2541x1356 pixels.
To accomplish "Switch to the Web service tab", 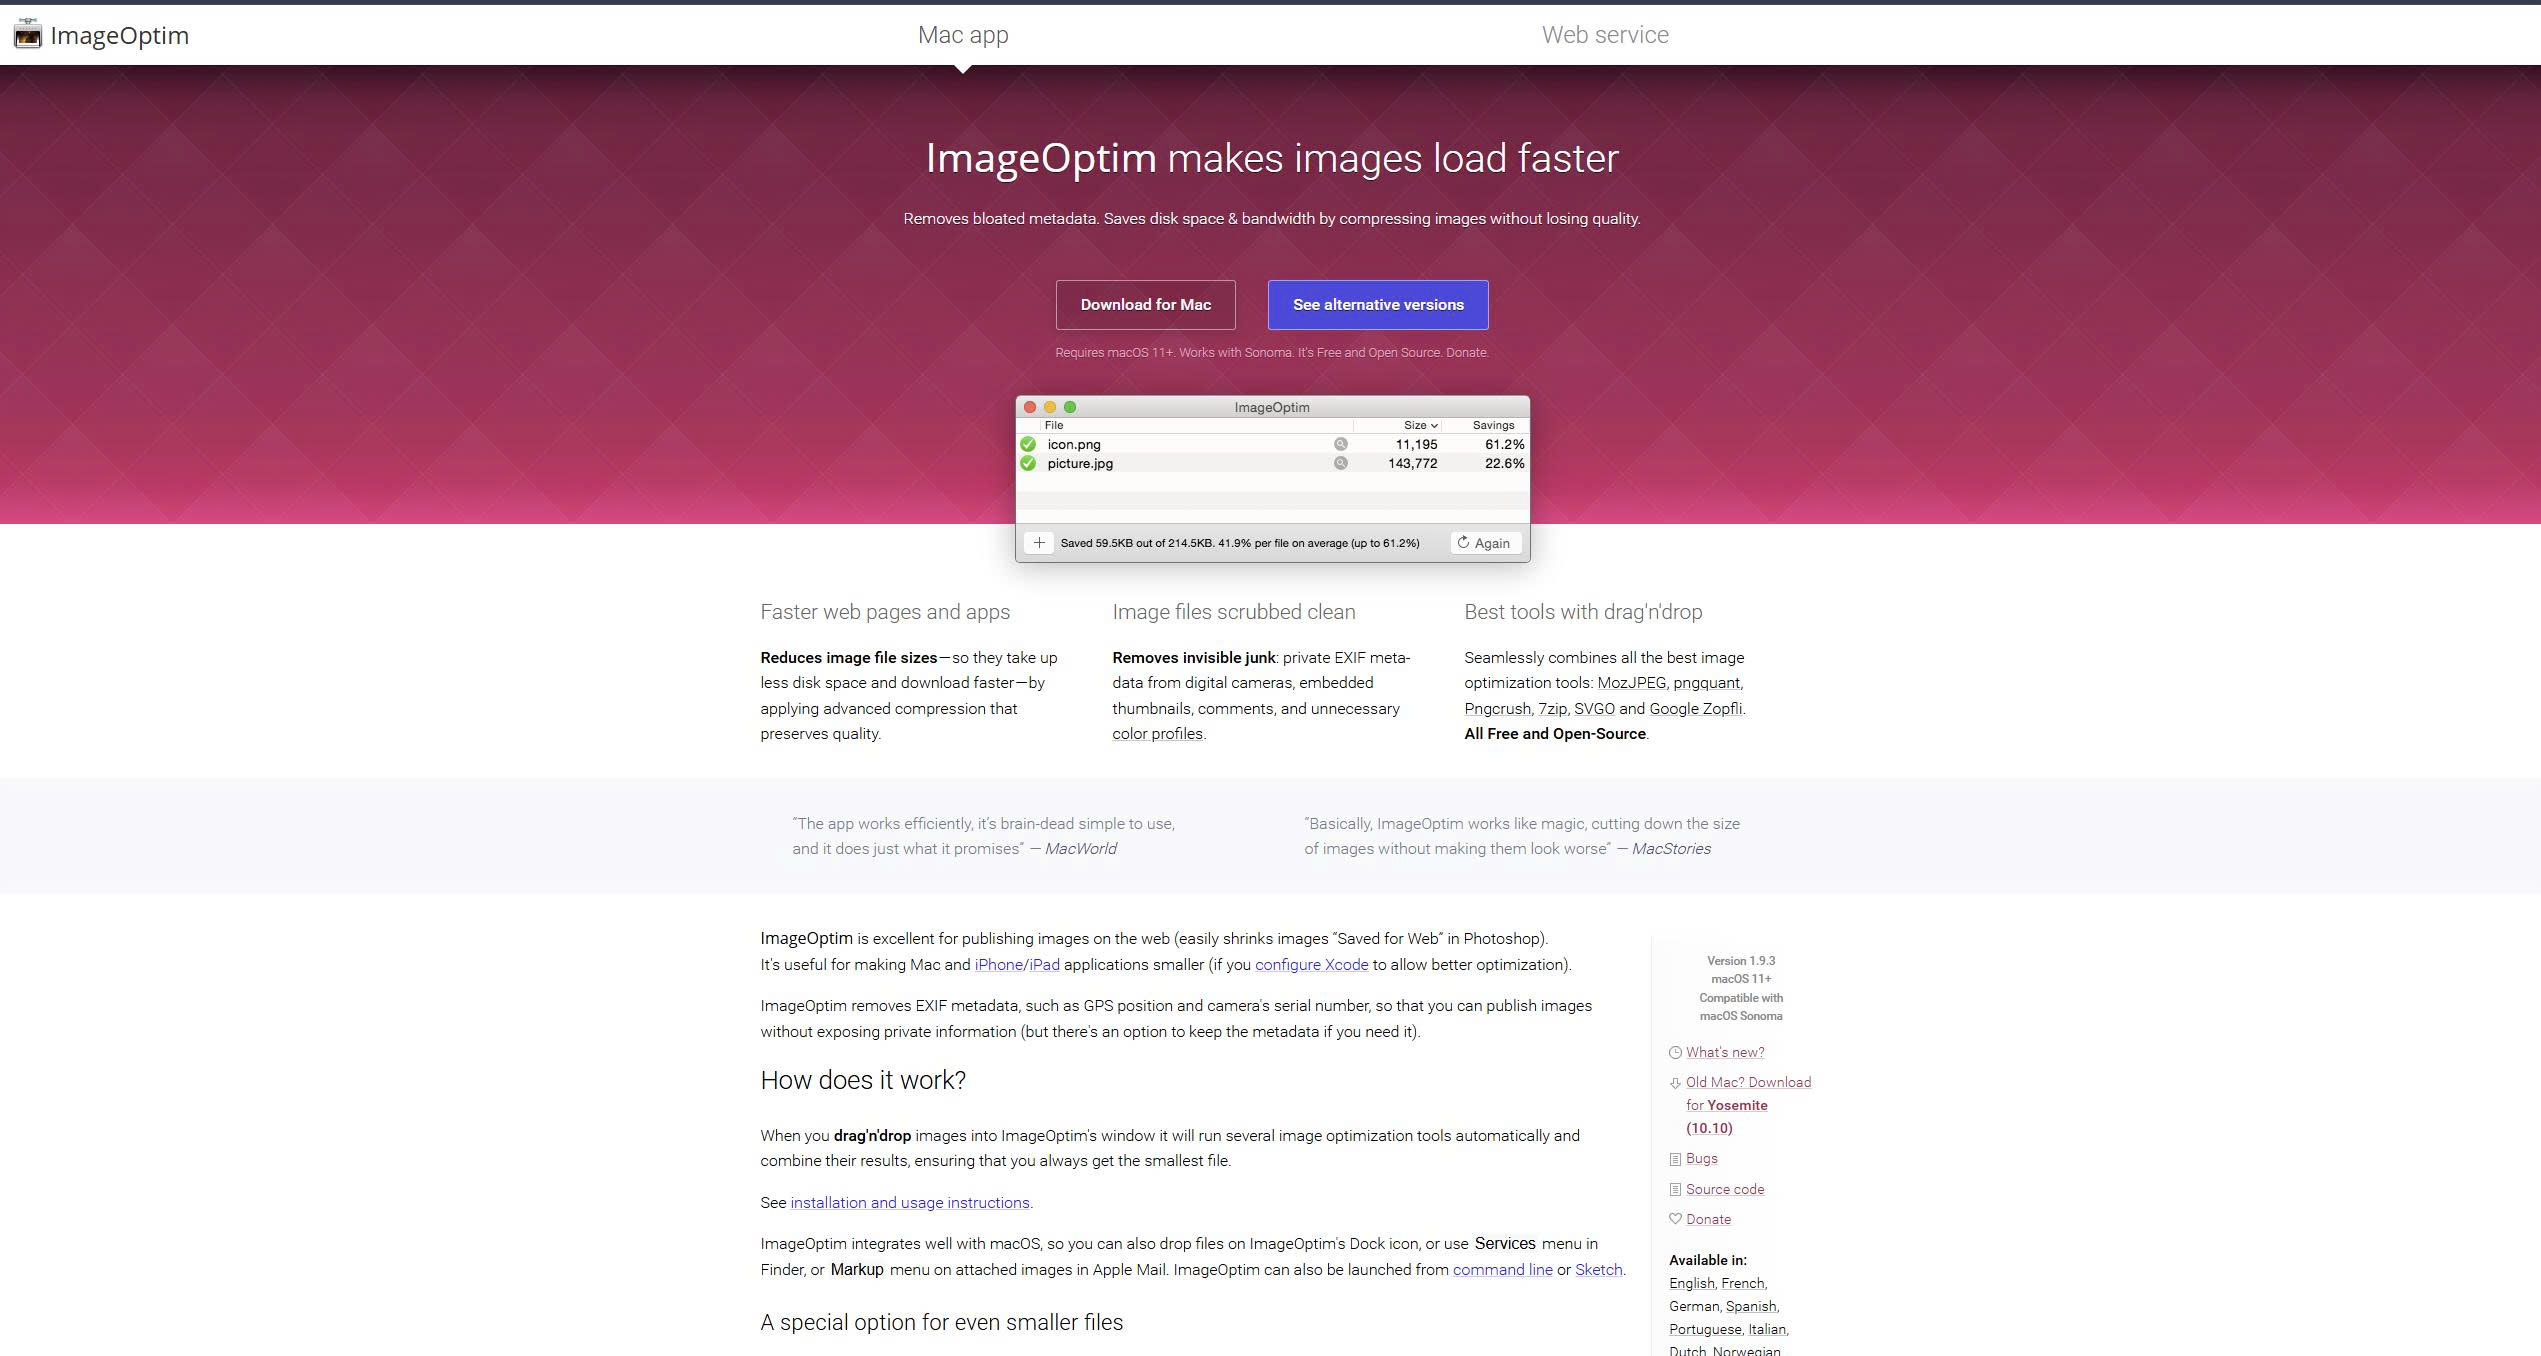I will point(1604,34).
